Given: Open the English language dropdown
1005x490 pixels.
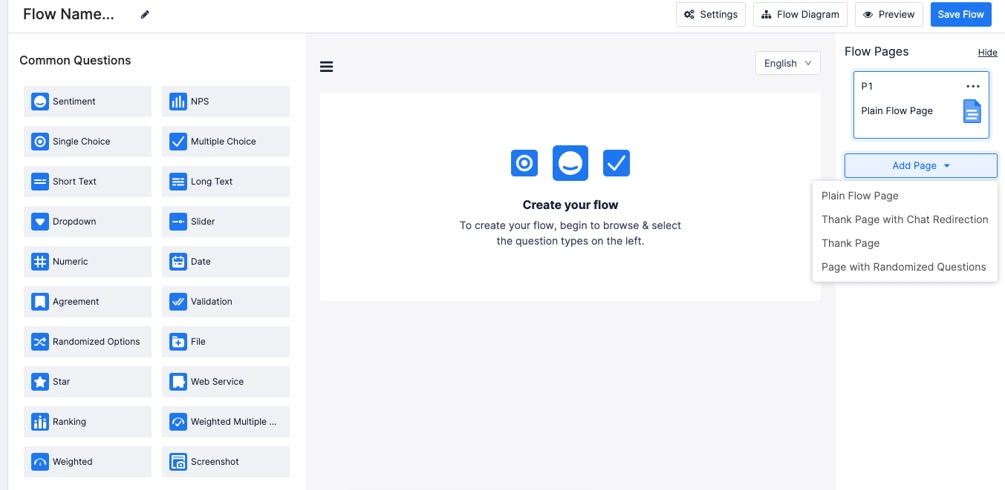Looking at the screenshot, I should tap(788, 63).
